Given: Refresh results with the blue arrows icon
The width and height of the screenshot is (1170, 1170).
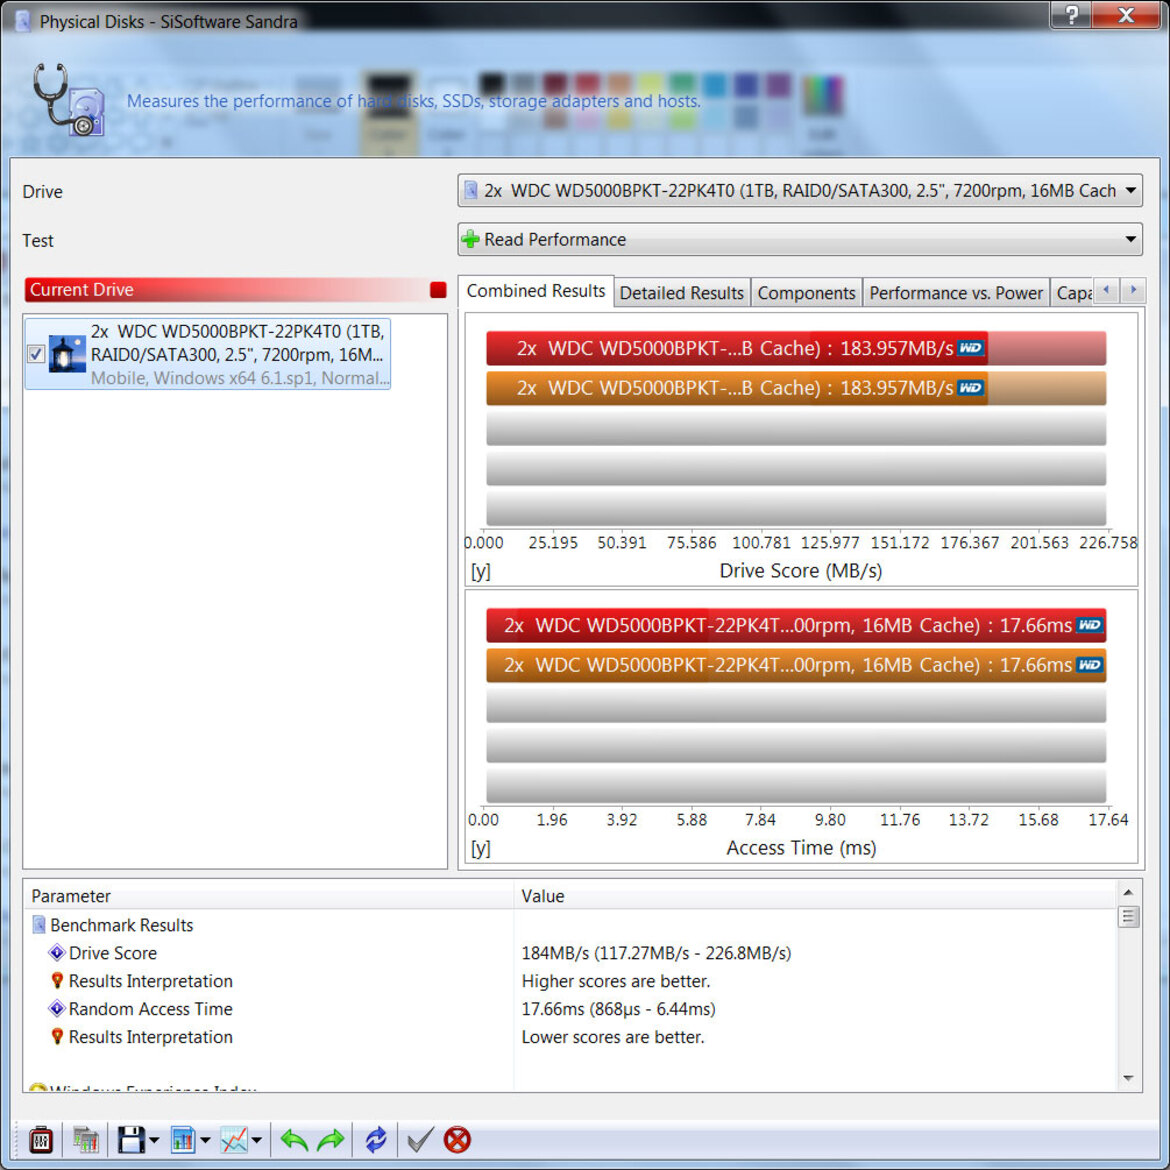Looking at the screenshot, I should tap(376, 1139).
